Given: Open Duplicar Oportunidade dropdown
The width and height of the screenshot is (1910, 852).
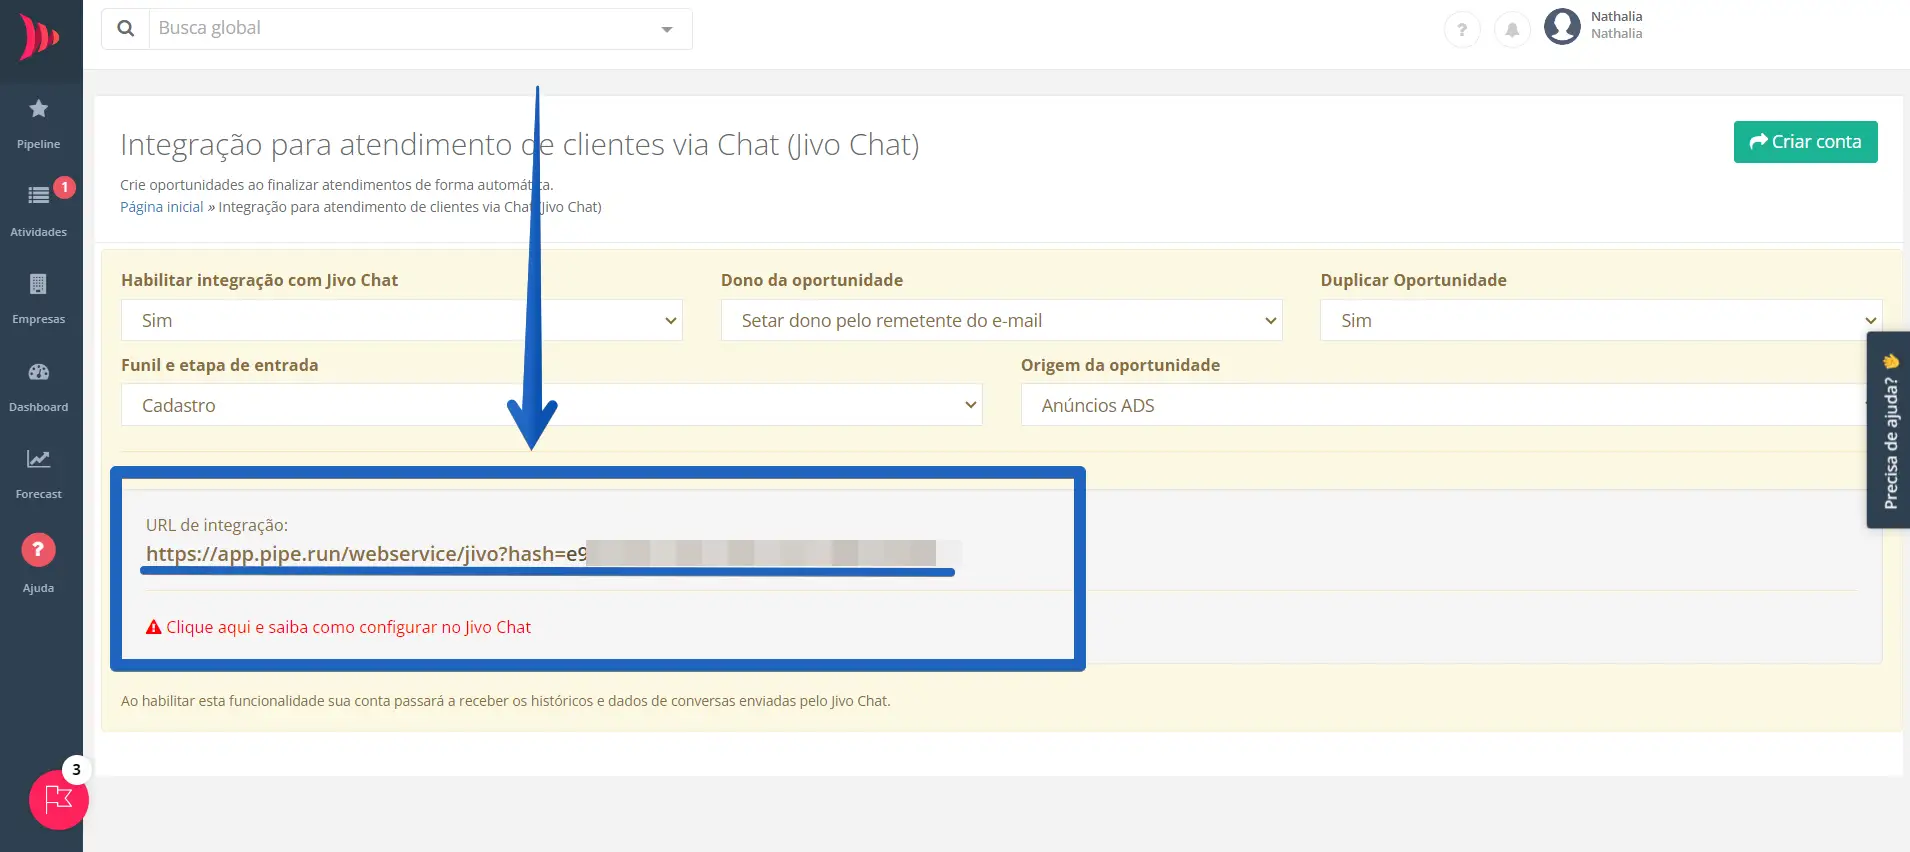Looking at the screenshot, I should pyautogui.click(x=1600, y=321).
